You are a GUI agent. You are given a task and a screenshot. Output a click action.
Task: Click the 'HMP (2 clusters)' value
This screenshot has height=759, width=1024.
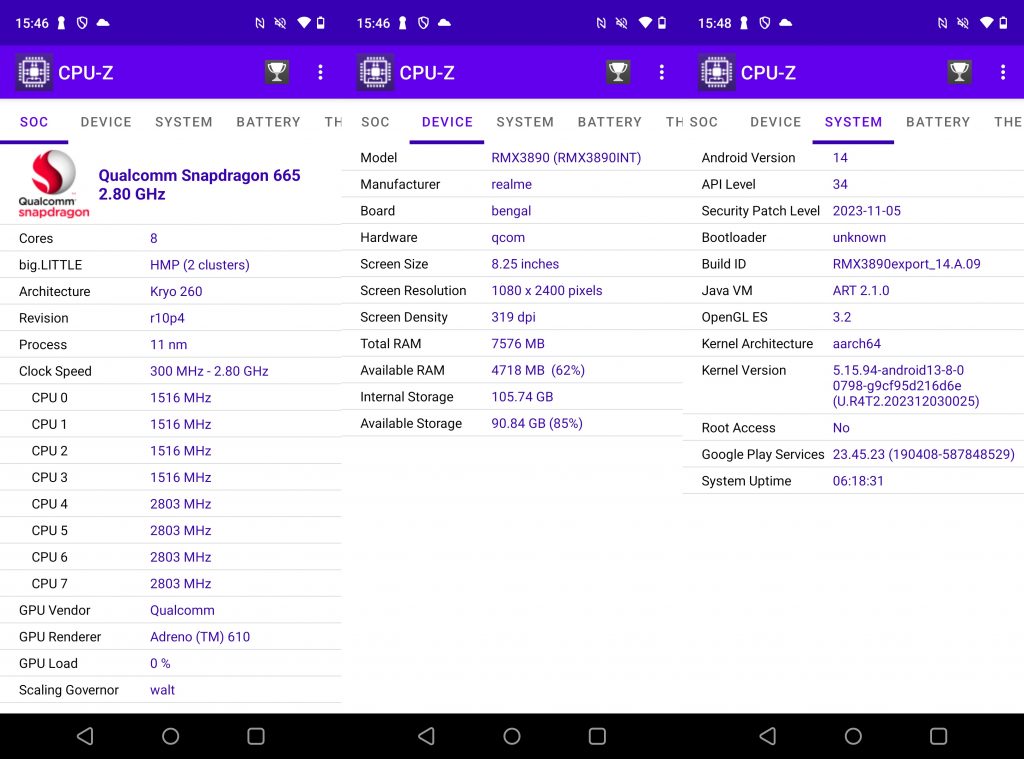[200, 265]
